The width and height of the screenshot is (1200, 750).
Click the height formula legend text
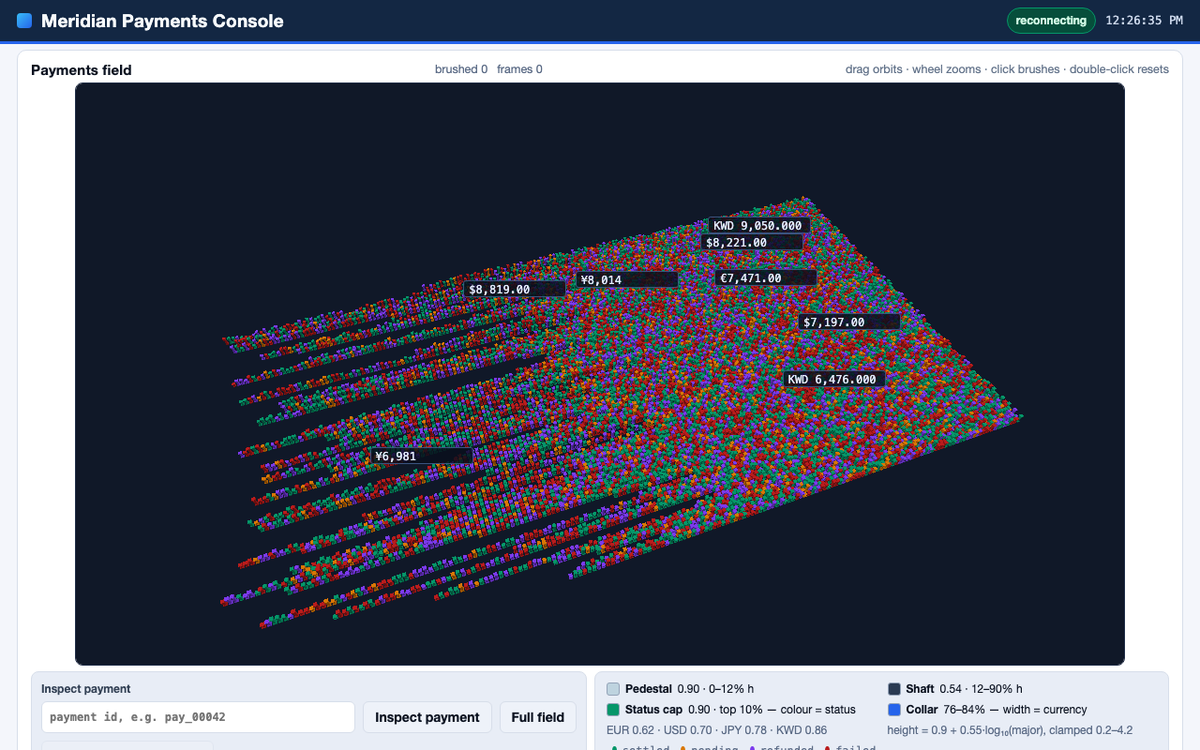pos(1010,731)
